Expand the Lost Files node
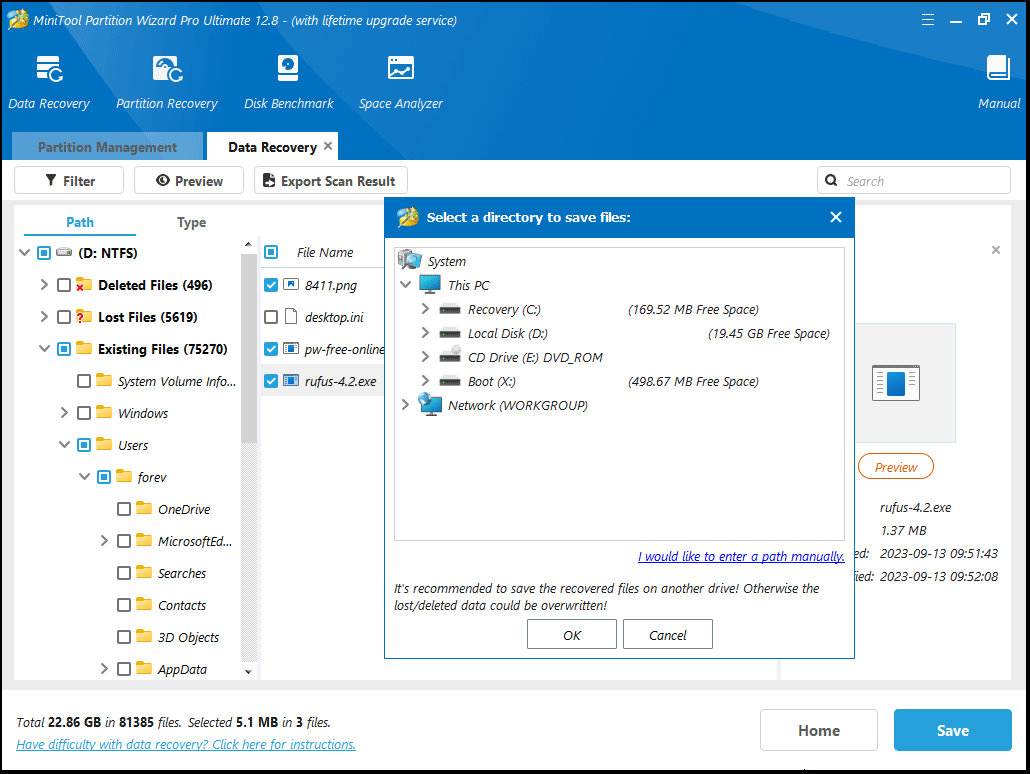The height and width of the screenshot is (774, 1030). click(x=44, y=317)
